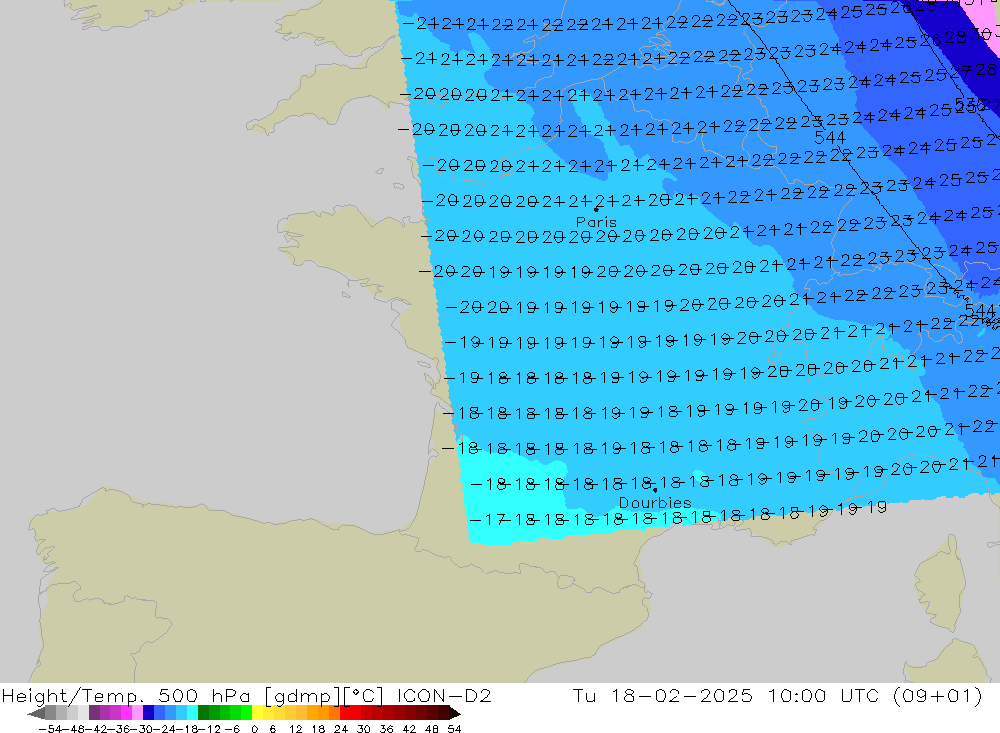The height and width of the screenshot is (733, 1000).
Task: Click the 'ICON-D2' model name
Action: point(444,695)
